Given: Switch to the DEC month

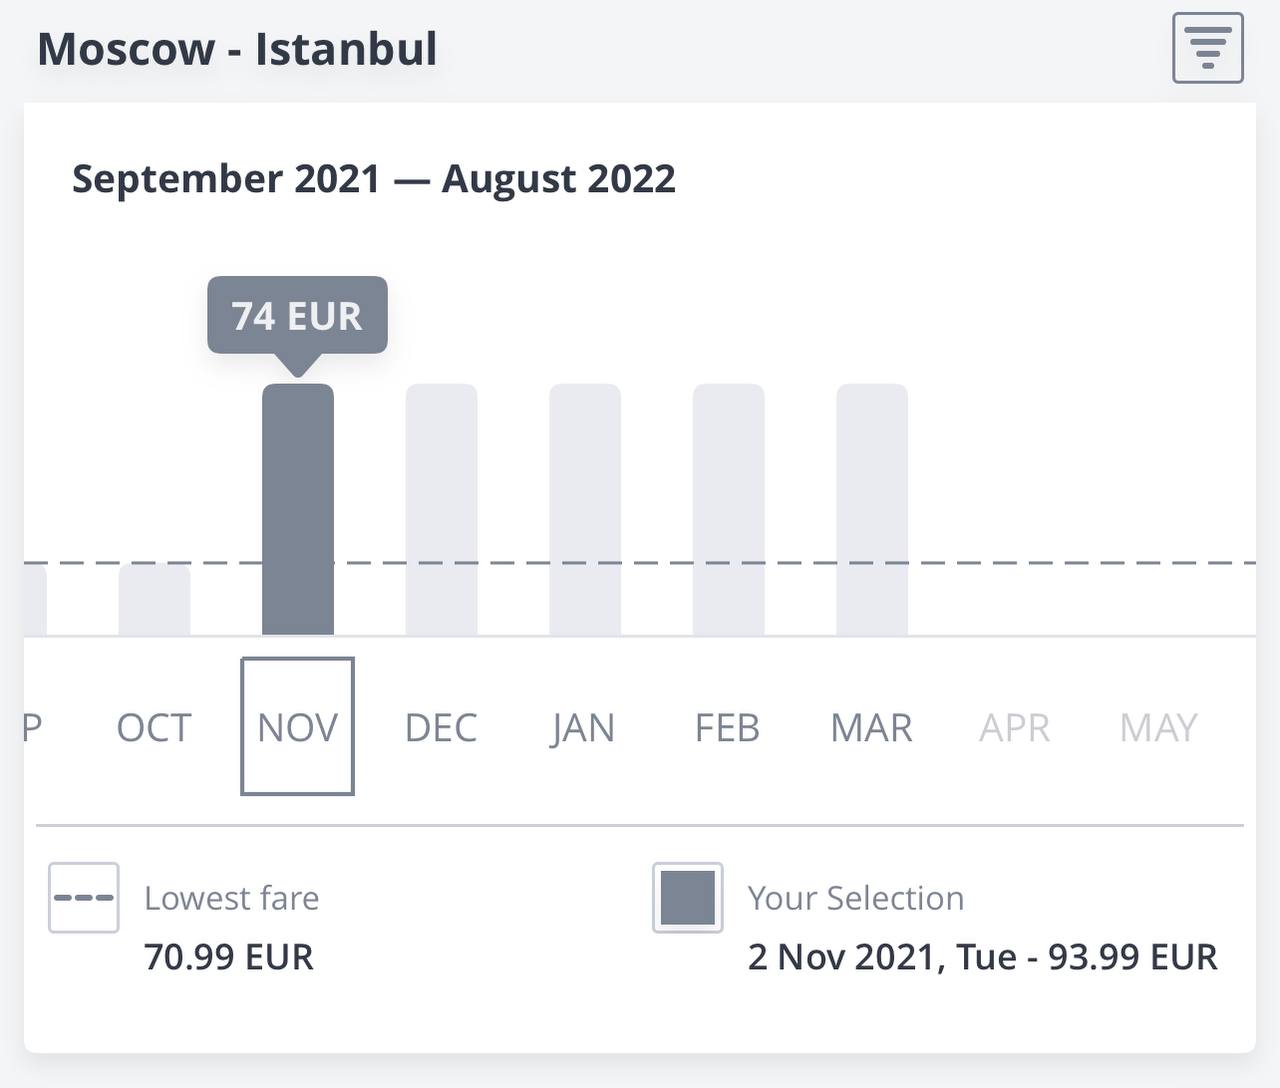Looking at the screenshot, I should pos(441,727).
